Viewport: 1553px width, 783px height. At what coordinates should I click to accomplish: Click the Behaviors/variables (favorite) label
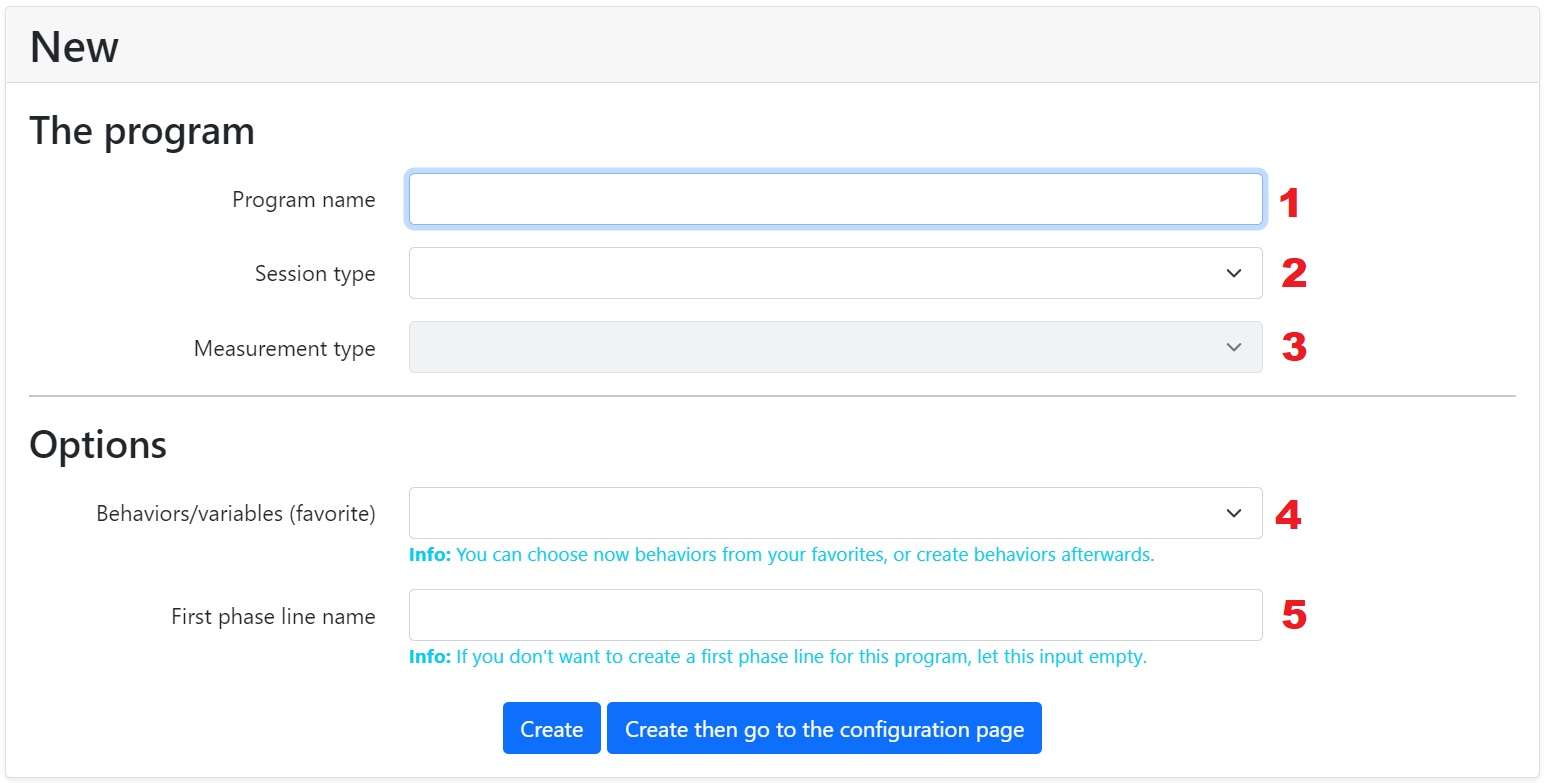(236, 514)
